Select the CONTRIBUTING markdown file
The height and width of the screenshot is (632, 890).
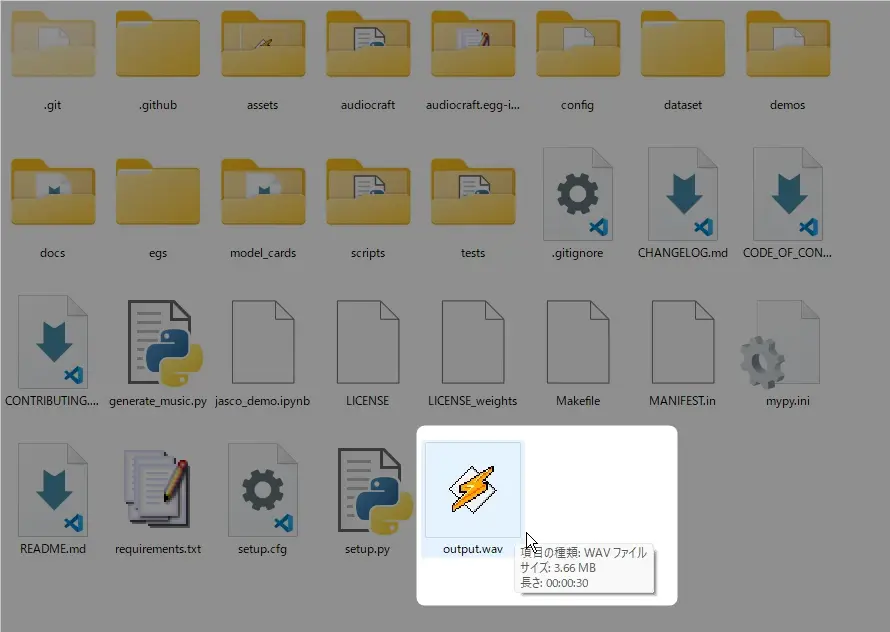[x=53, y=343]
